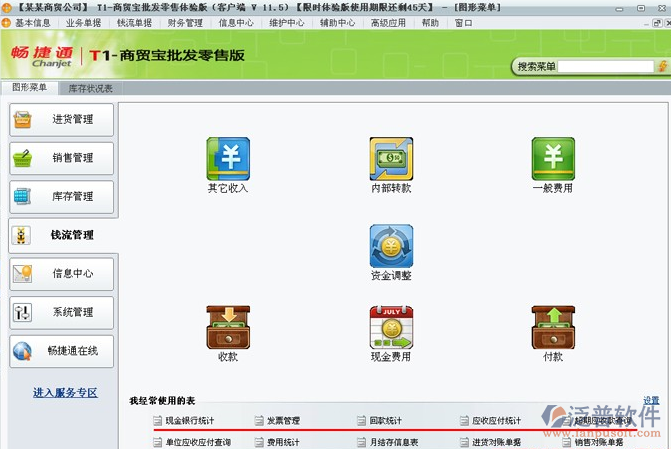Open the 回款统计 report
This screenshot has width=671, height=449.
(386, 421)
